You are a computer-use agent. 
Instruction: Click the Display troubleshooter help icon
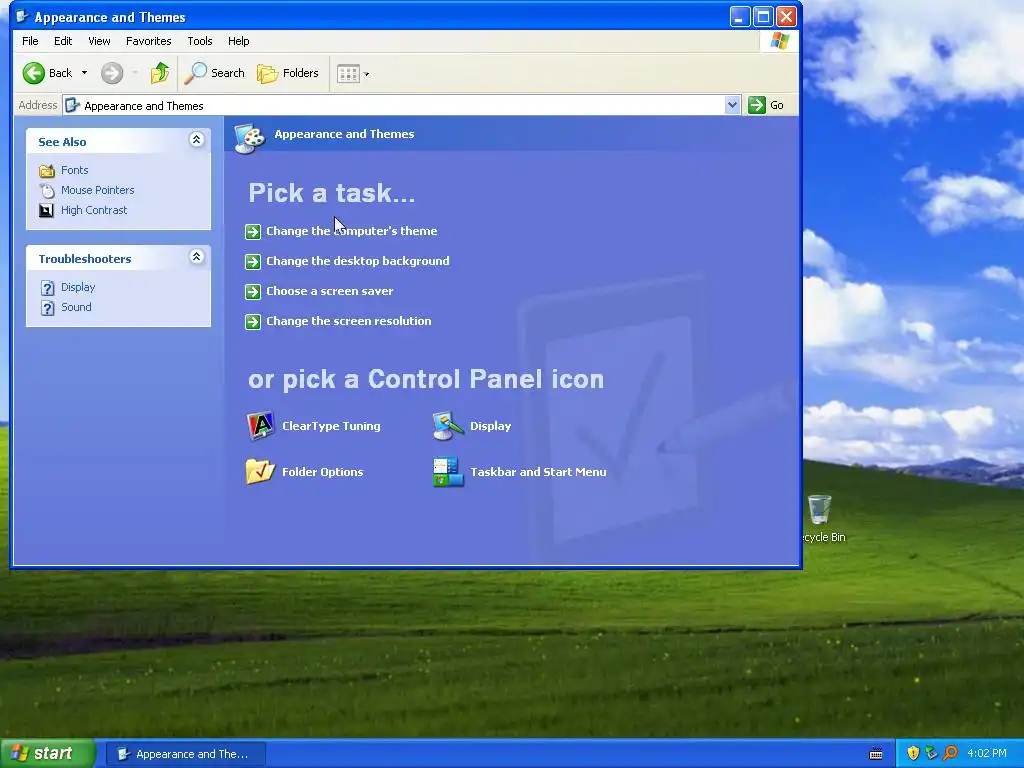(x=48, y=288)
